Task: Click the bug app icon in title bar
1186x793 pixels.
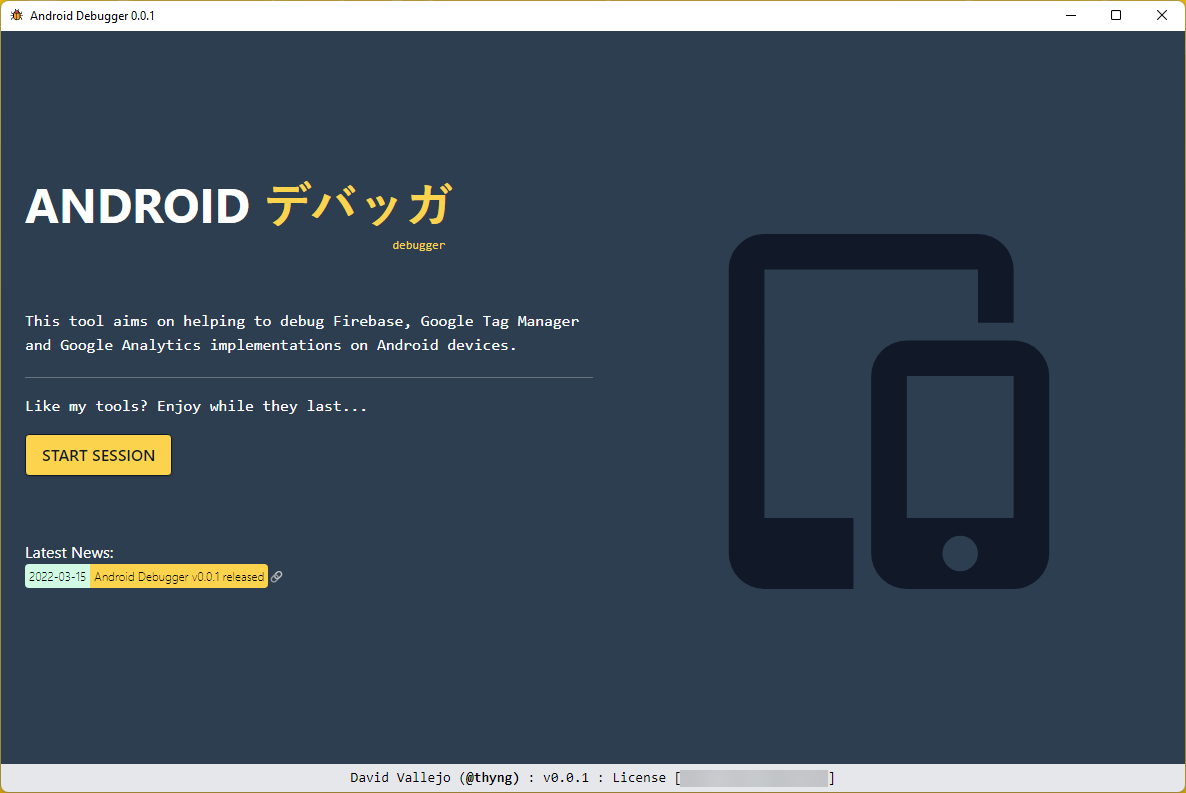Action: tap(16, 15)
